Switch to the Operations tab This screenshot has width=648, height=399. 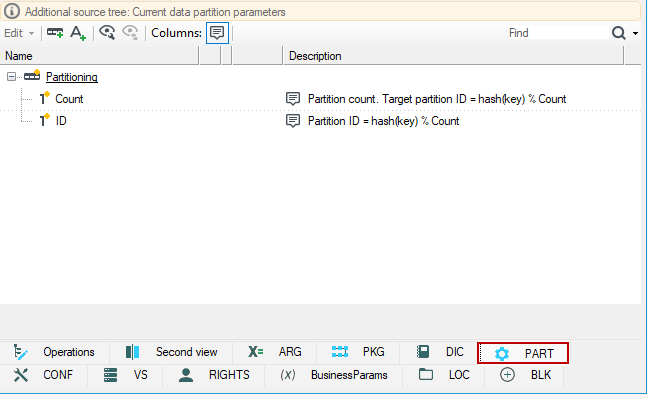pos(54,352)
